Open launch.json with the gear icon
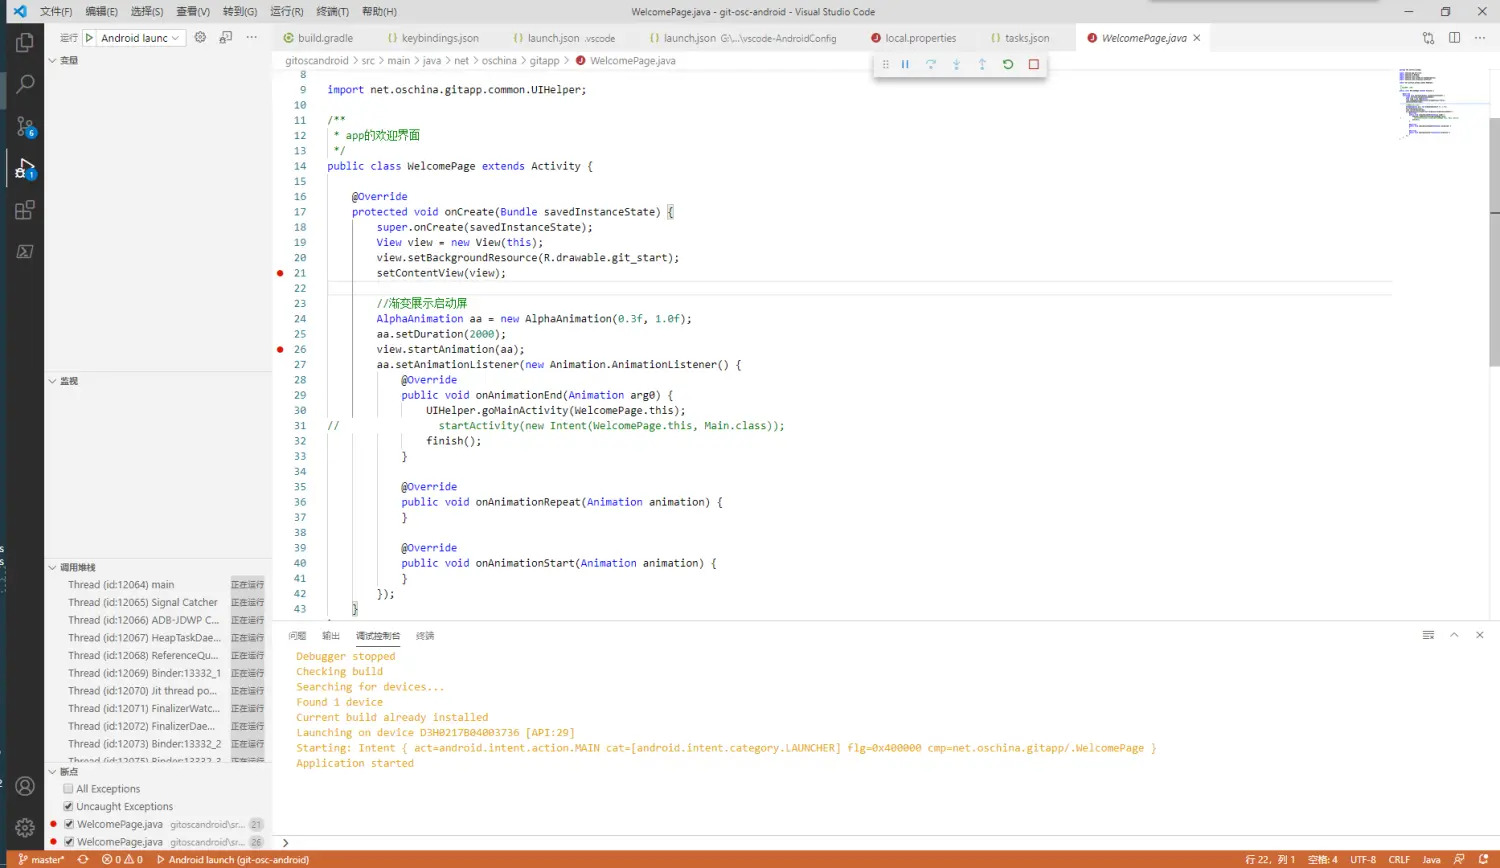The height and width of the screenshot is (868, 1500). pos(200,37)
